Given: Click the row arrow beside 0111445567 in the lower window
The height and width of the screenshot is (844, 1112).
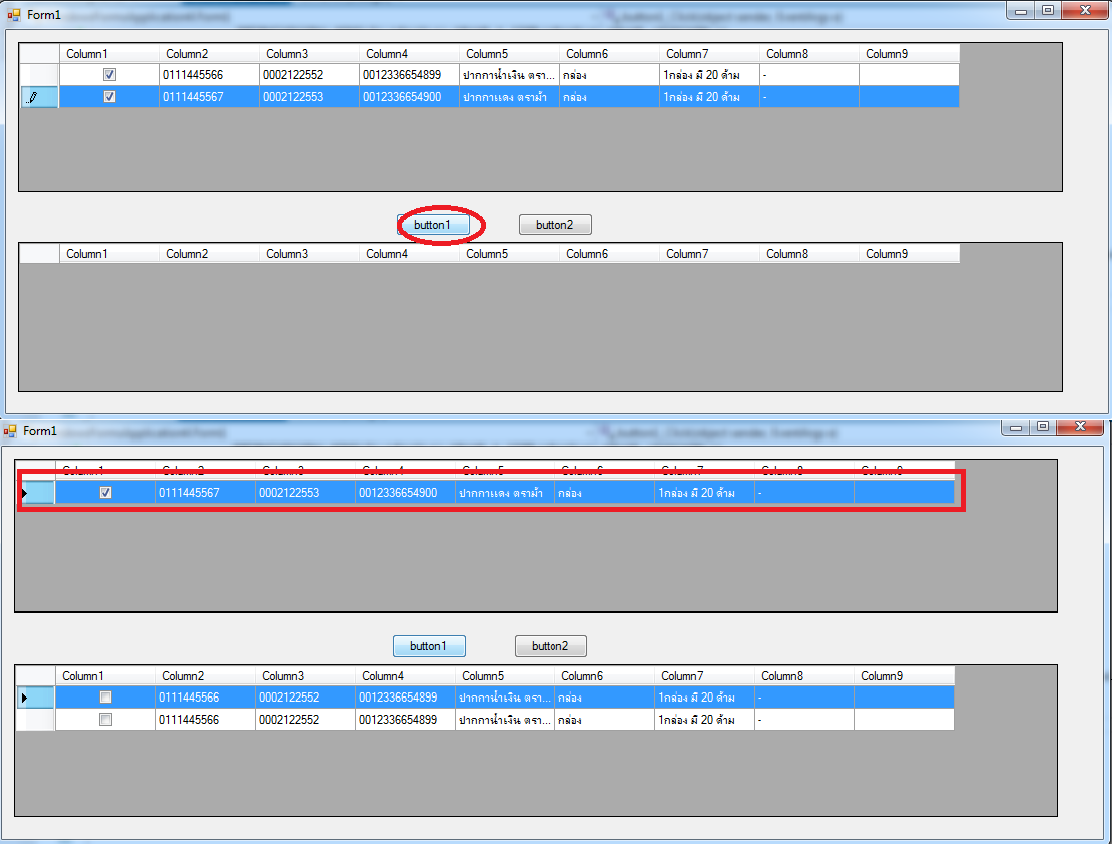Looking at the screenshot, I should (35, 493).
